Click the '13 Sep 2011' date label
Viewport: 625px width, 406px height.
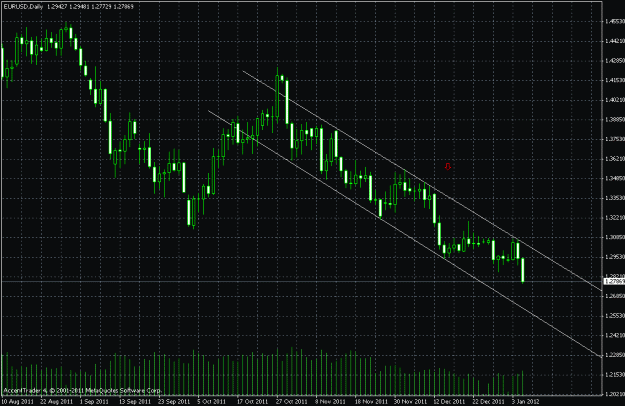coord(135,401)
